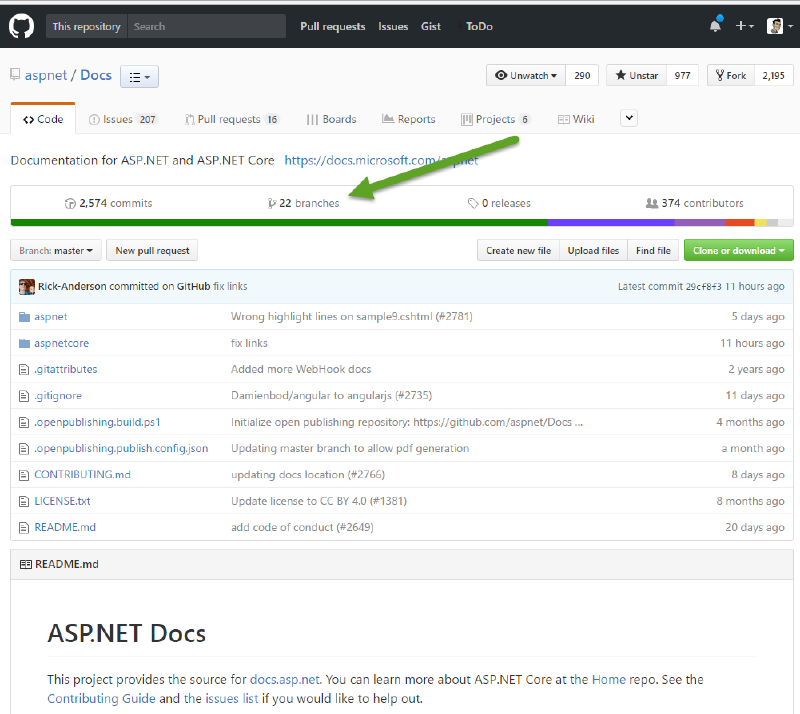The image size is (800, 714).
Task: Open the notifications bell icon
Action: 715,25
